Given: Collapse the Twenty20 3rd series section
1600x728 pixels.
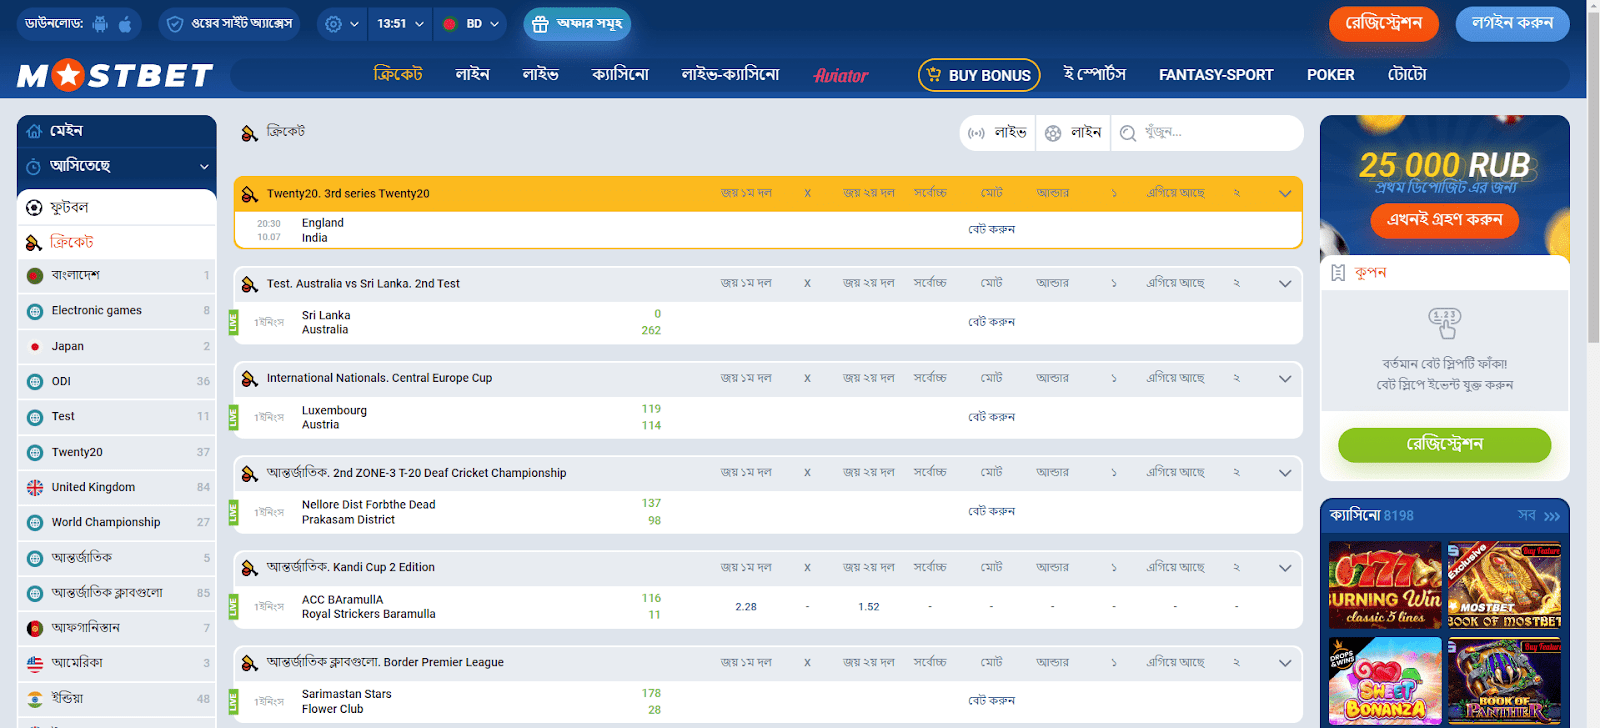Looking at the screenshot, I should 1285,194.
